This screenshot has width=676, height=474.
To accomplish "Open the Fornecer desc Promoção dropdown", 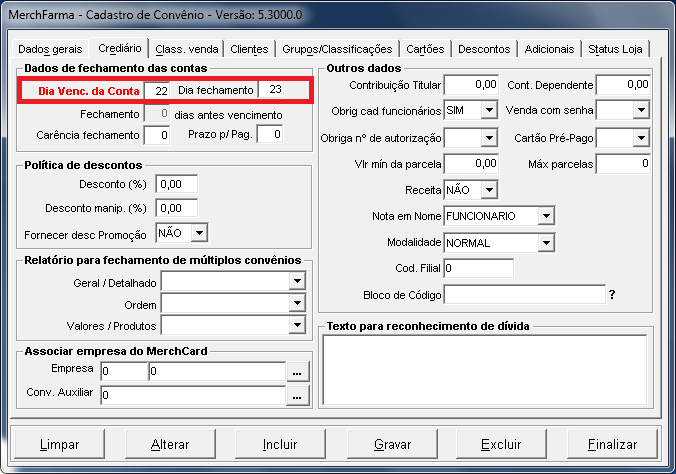I will (x=199, y=233).
